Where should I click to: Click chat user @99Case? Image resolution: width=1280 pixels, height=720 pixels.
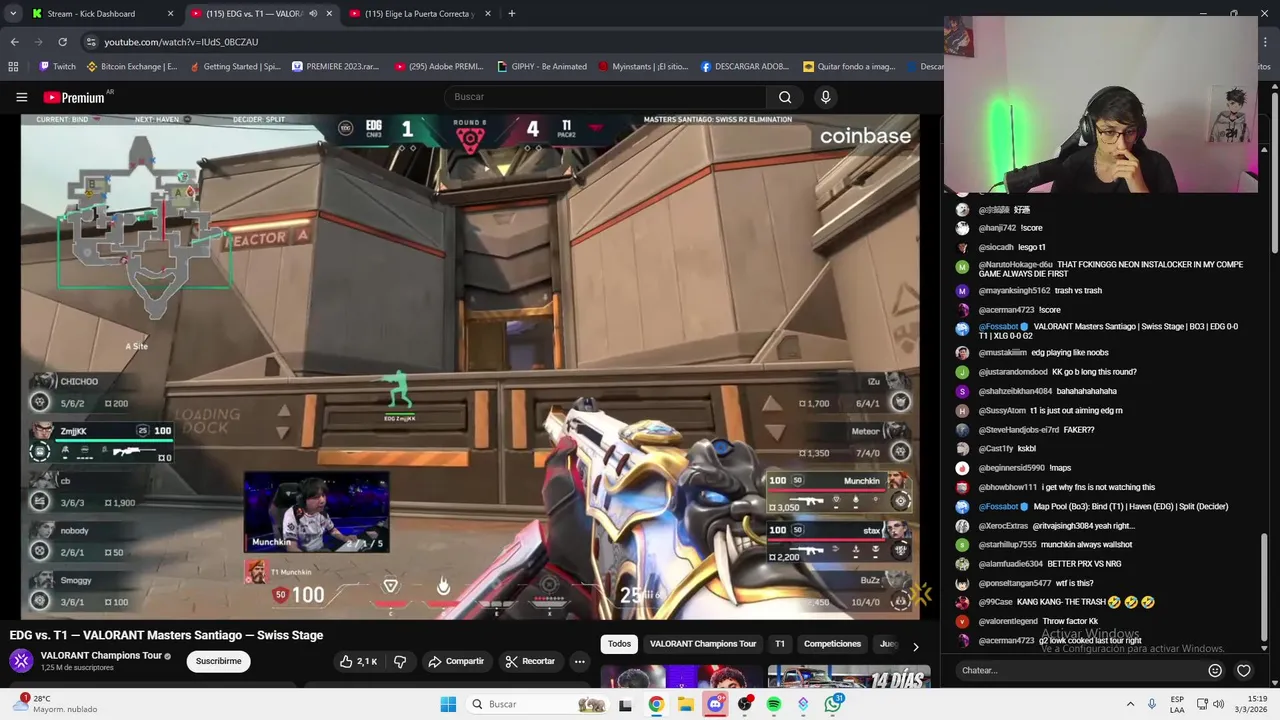995,603
